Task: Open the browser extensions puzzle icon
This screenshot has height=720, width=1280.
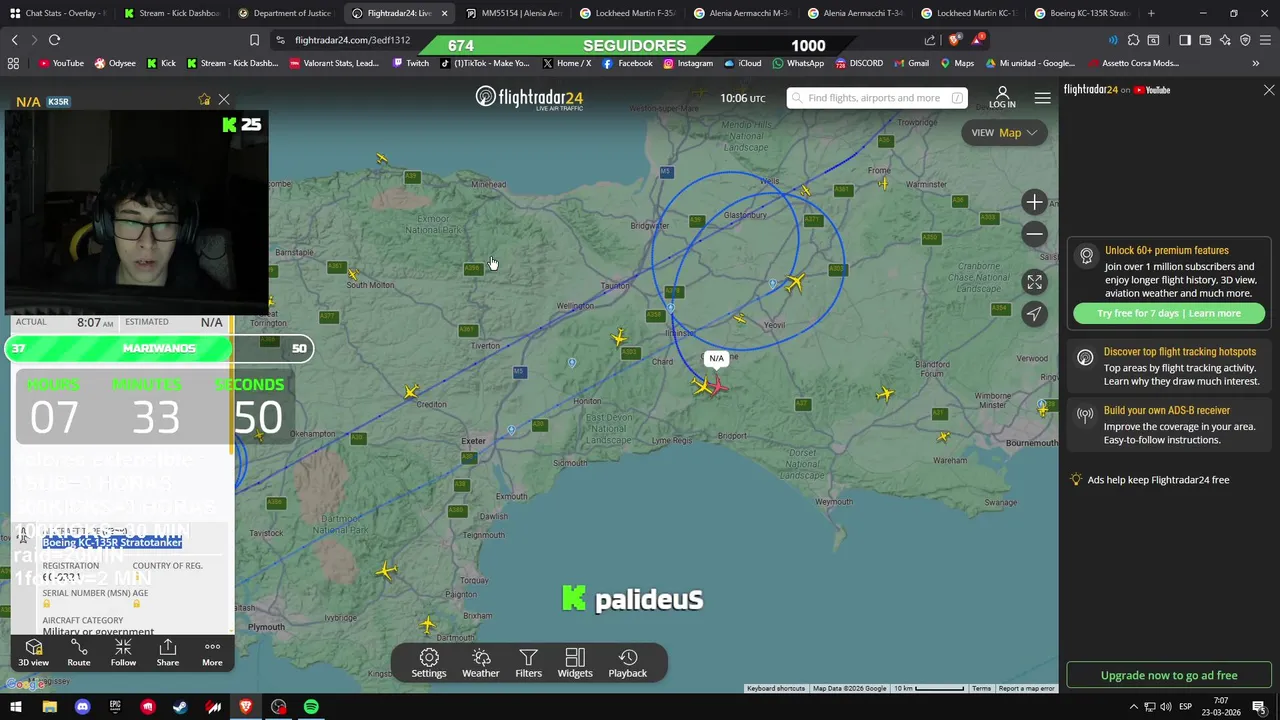Action: (x=1133, y=40)
